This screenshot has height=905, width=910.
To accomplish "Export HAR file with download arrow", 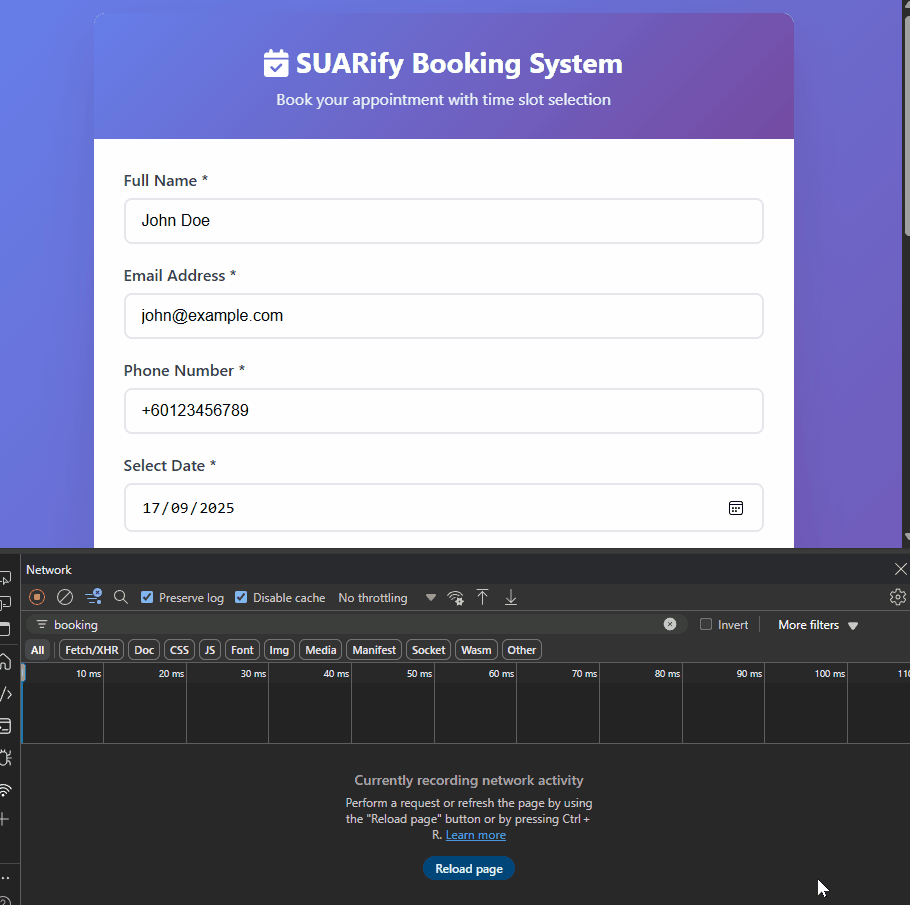I will tap(511, 597).
